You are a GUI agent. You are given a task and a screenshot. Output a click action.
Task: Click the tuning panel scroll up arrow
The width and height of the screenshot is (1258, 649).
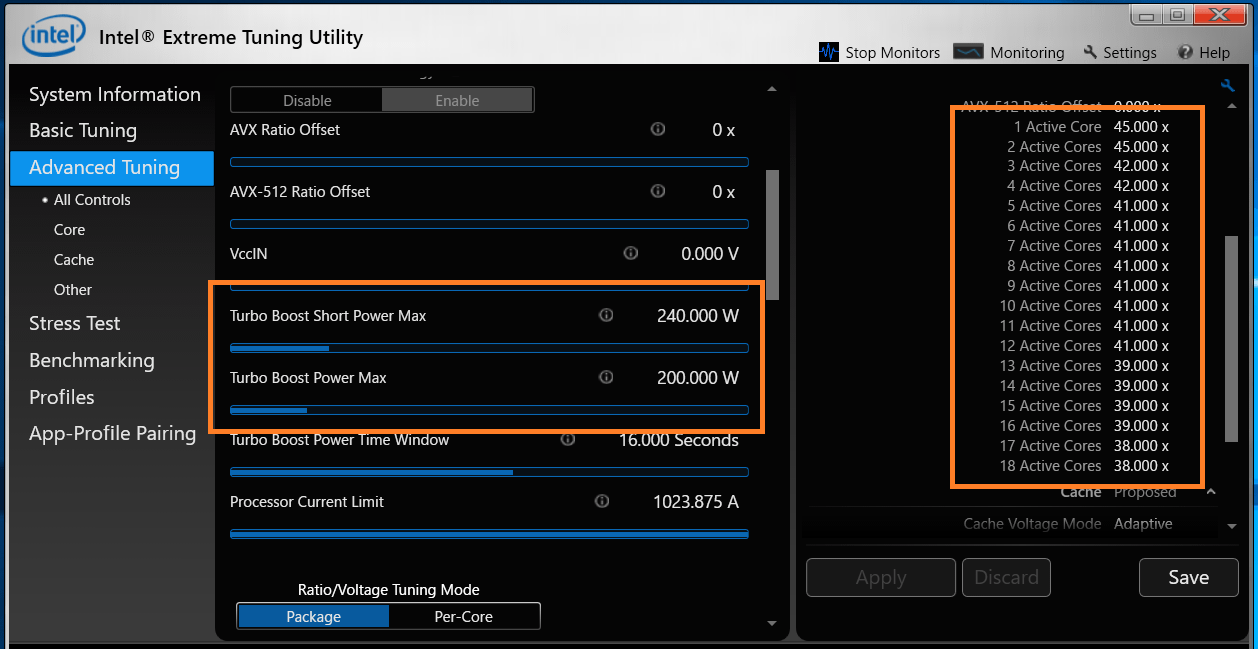pos(771,89)
